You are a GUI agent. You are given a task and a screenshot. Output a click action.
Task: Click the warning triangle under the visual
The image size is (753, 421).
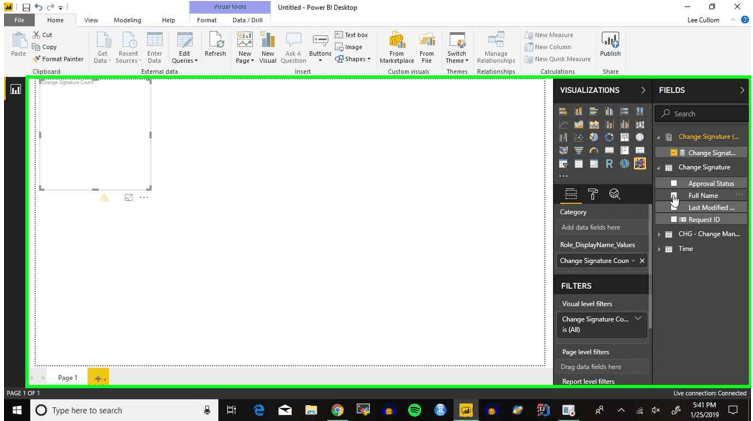104,197
